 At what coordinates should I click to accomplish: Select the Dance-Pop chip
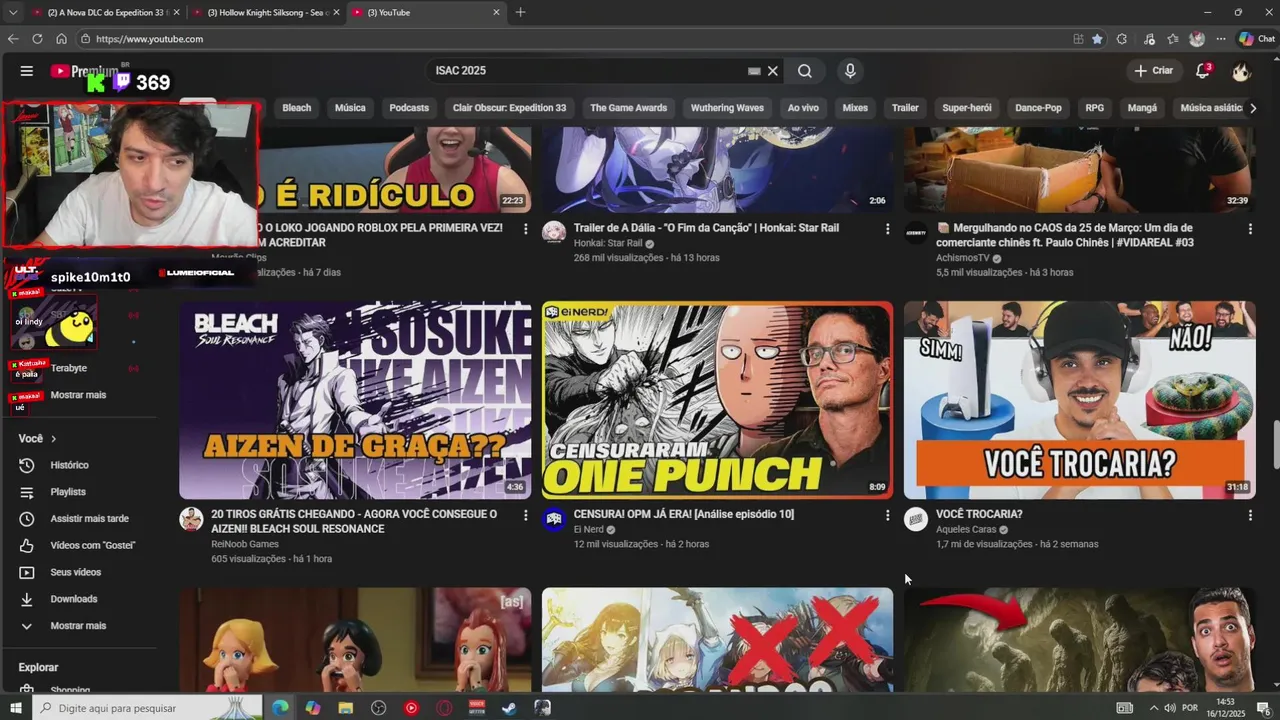(x=1038, y=108)
